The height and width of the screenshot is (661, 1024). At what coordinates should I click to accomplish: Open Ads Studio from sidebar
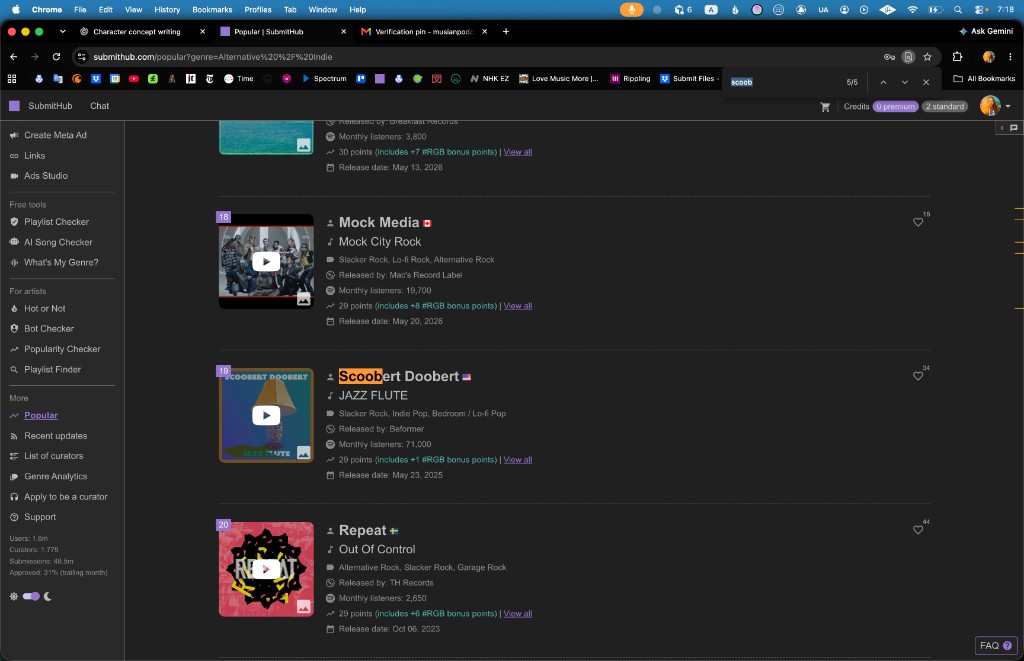tap(46, 176)
